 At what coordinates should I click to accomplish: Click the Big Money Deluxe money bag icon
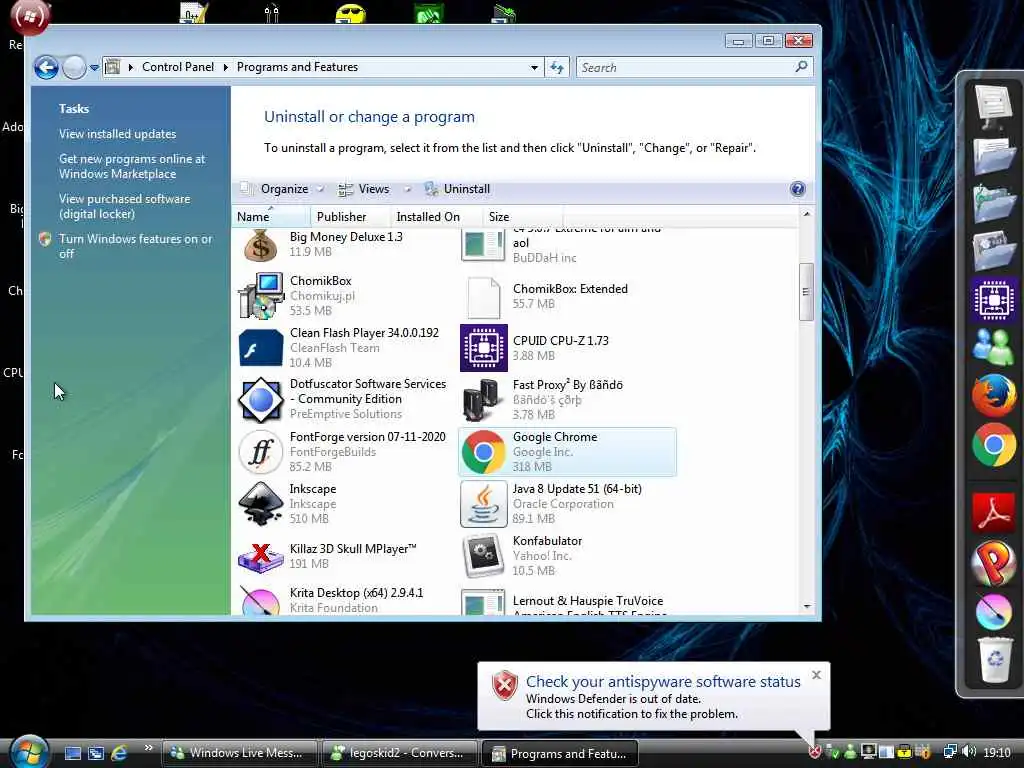point(261,247)
